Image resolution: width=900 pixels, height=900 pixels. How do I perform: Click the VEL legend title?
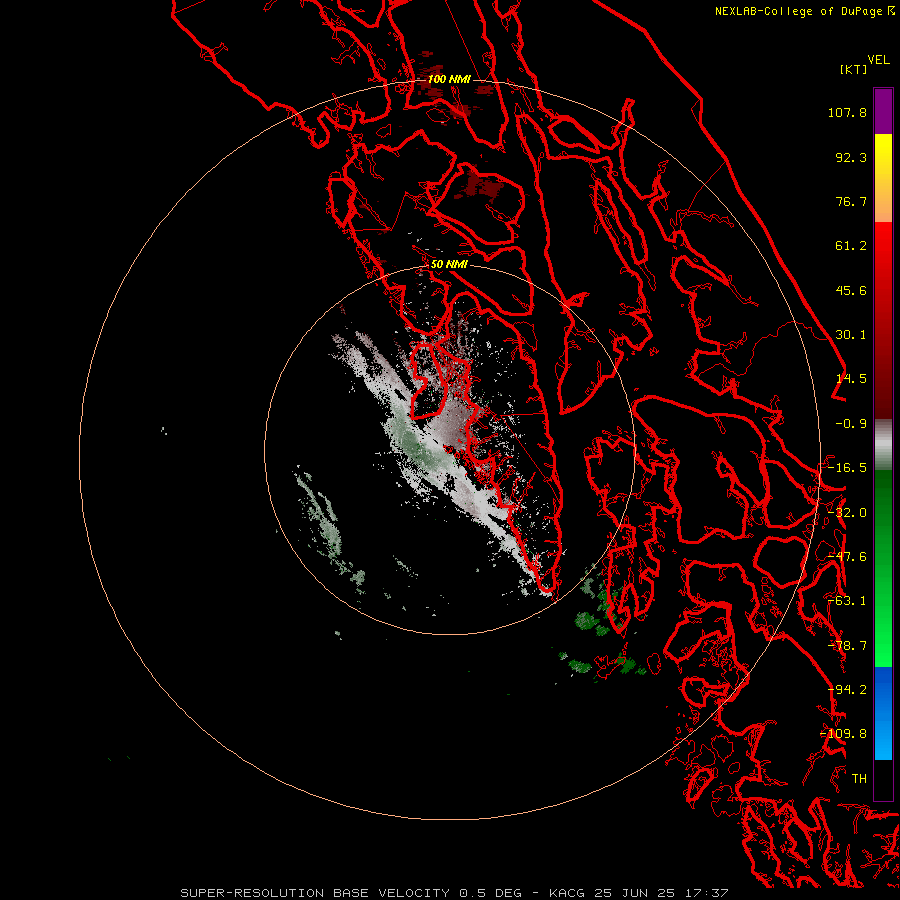(878, 60)
